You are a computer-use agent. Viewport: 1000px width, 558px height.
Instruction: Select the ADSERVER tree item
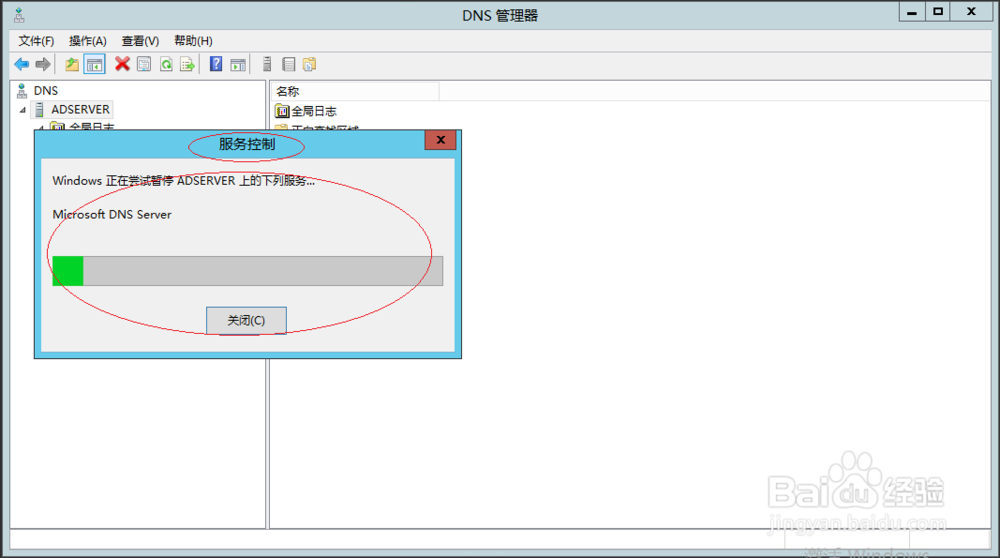coord(80,110)
